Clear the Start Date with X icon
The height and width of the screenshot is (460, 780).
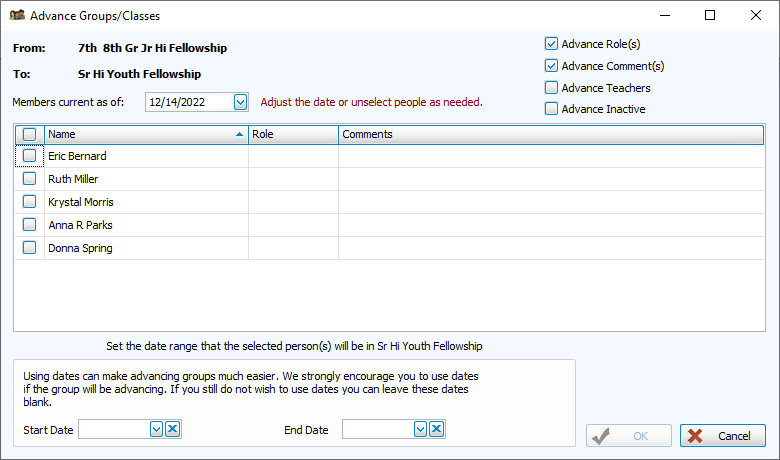[x=172, y=429]
